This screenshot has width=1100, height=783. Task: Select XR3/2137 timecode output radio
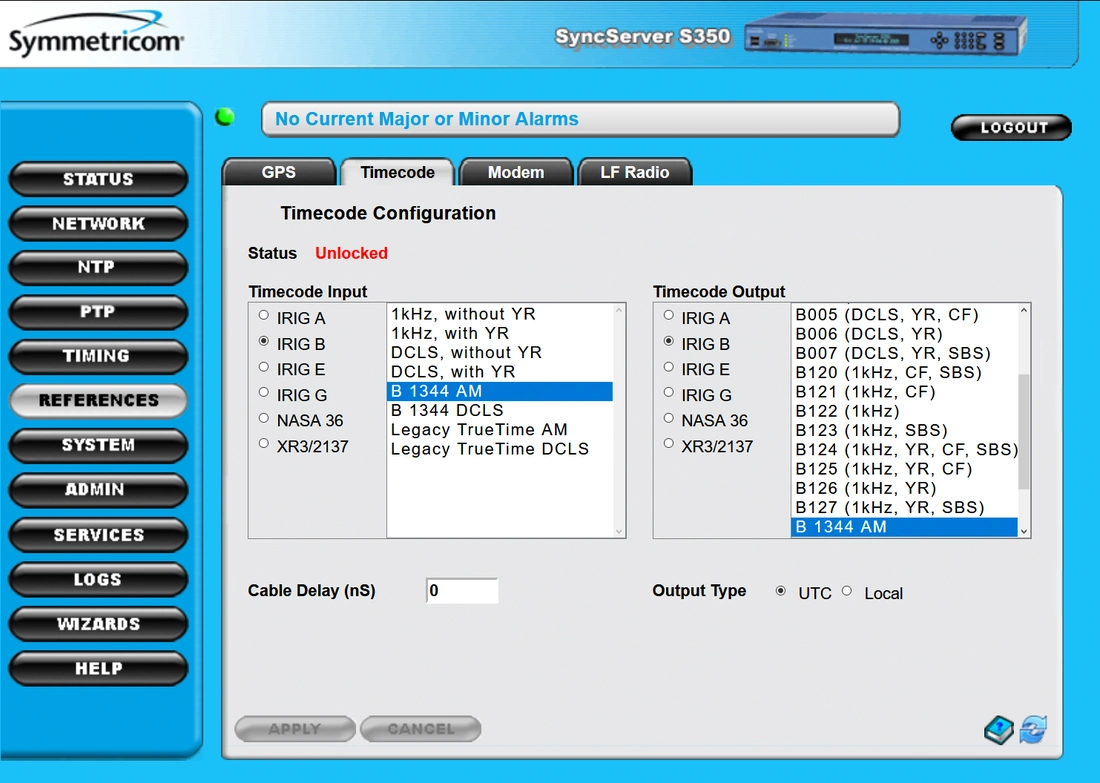point(669,444)
